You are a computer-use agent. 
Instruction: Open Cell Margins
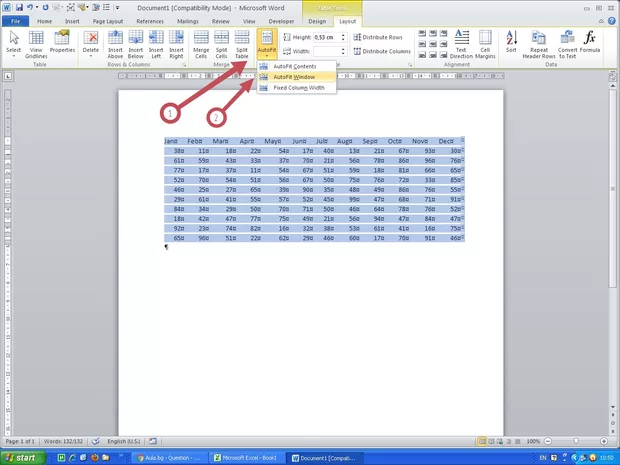tap(485, 44)
